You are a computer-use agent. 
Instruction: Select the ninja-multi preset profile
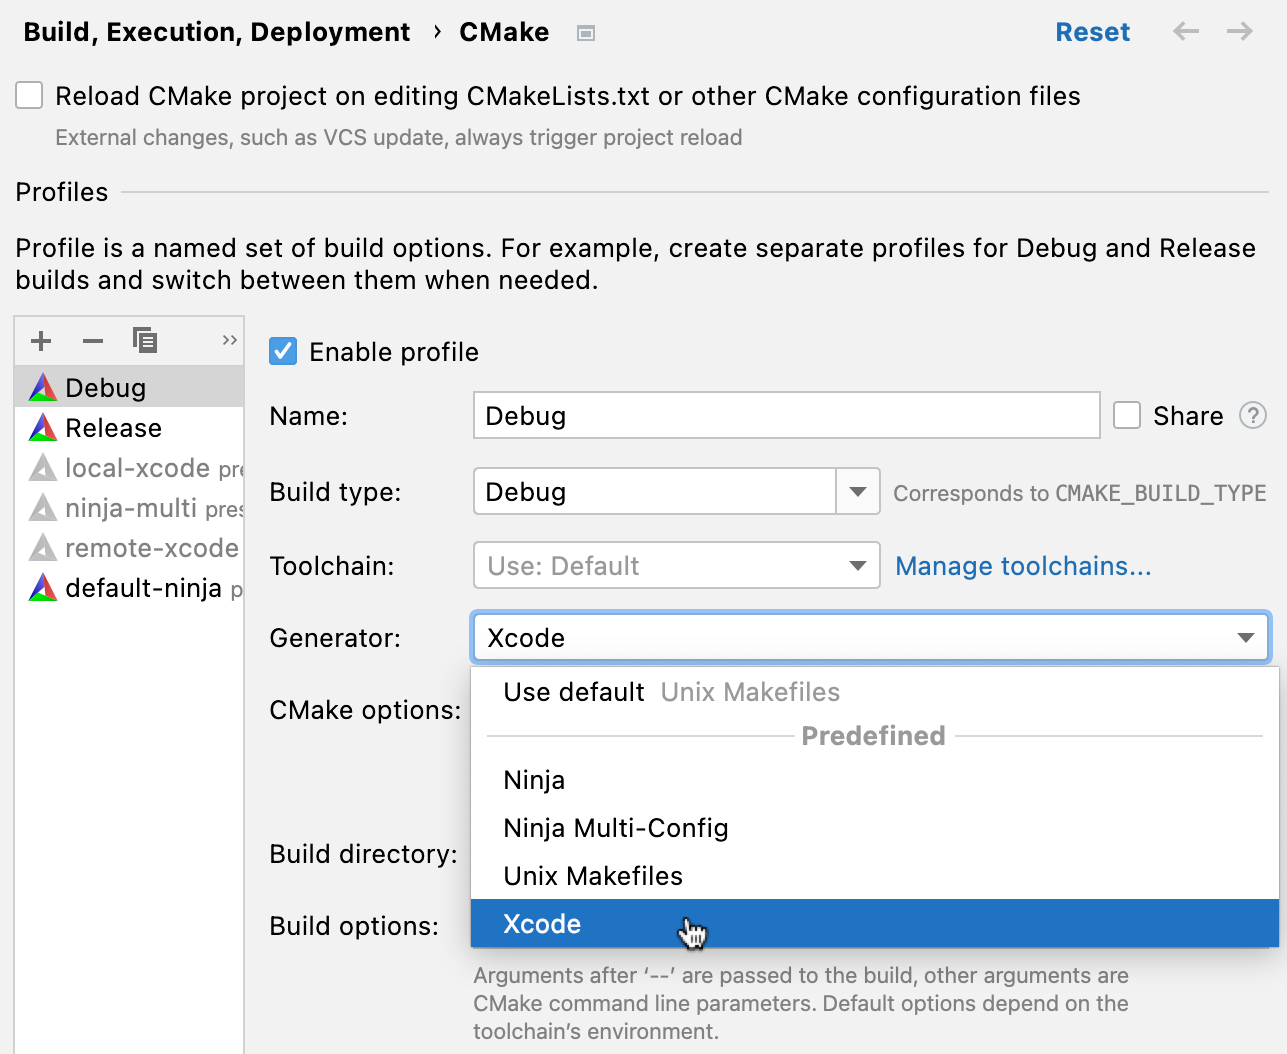point(130,508)
